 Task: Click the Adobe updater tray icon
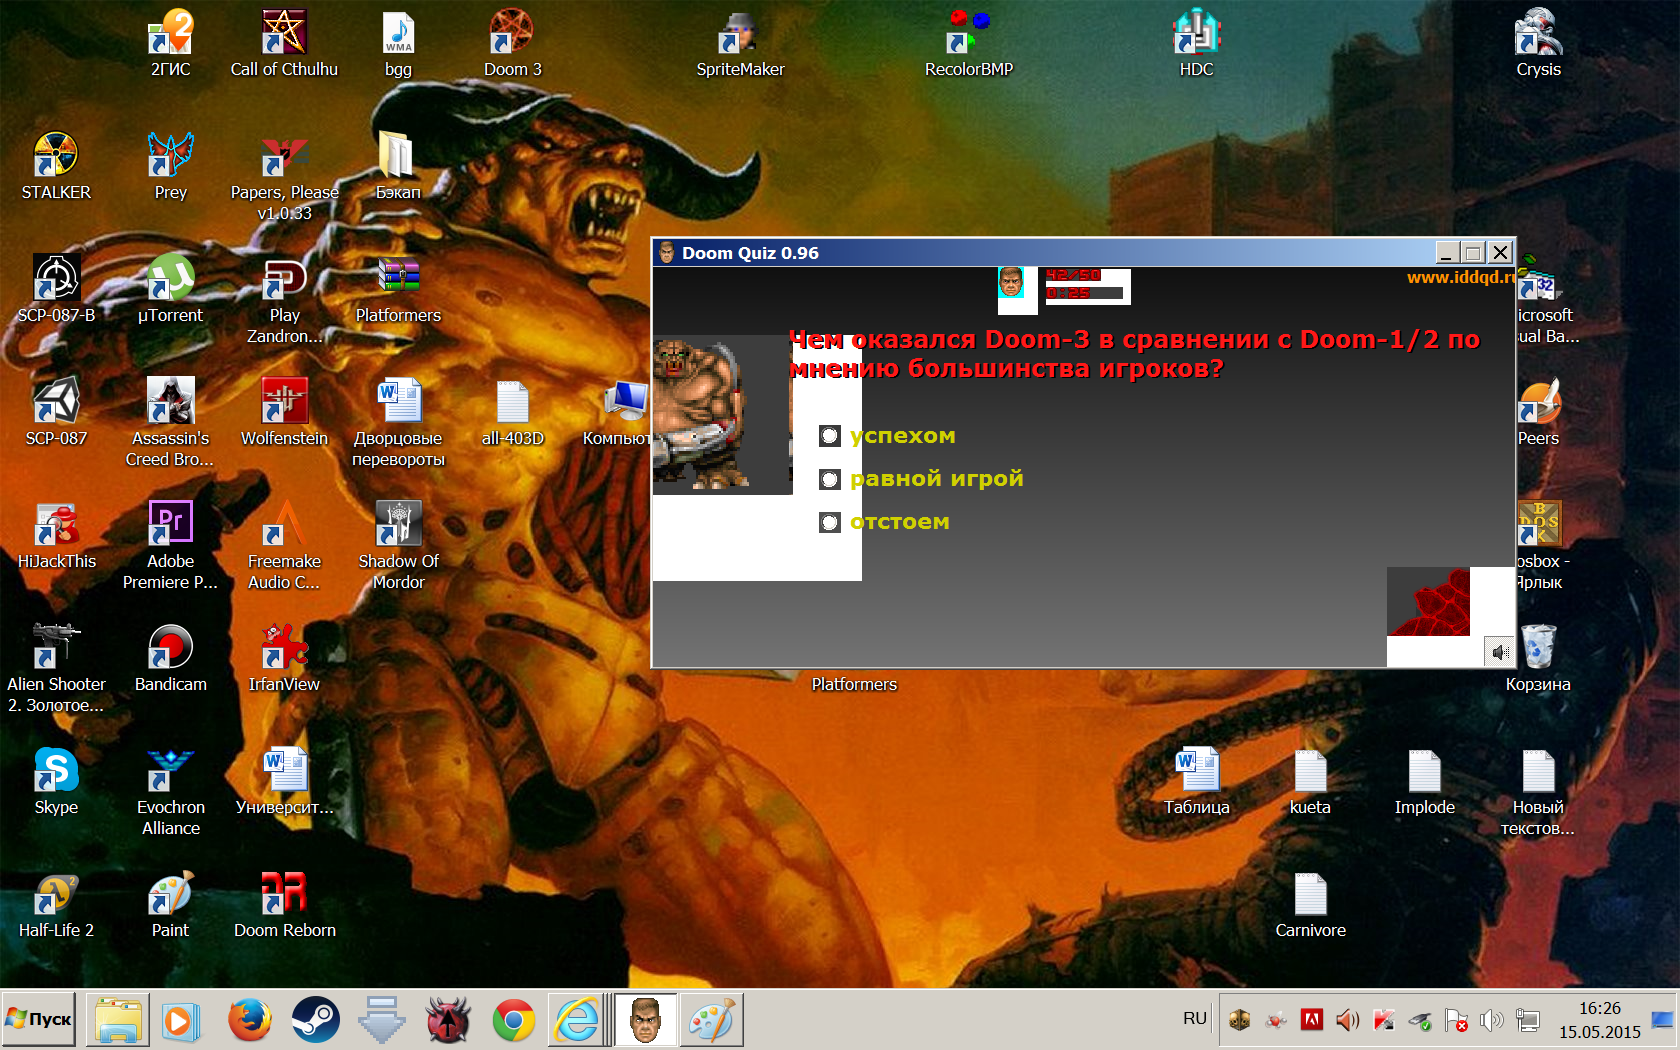point(1311,1020)
